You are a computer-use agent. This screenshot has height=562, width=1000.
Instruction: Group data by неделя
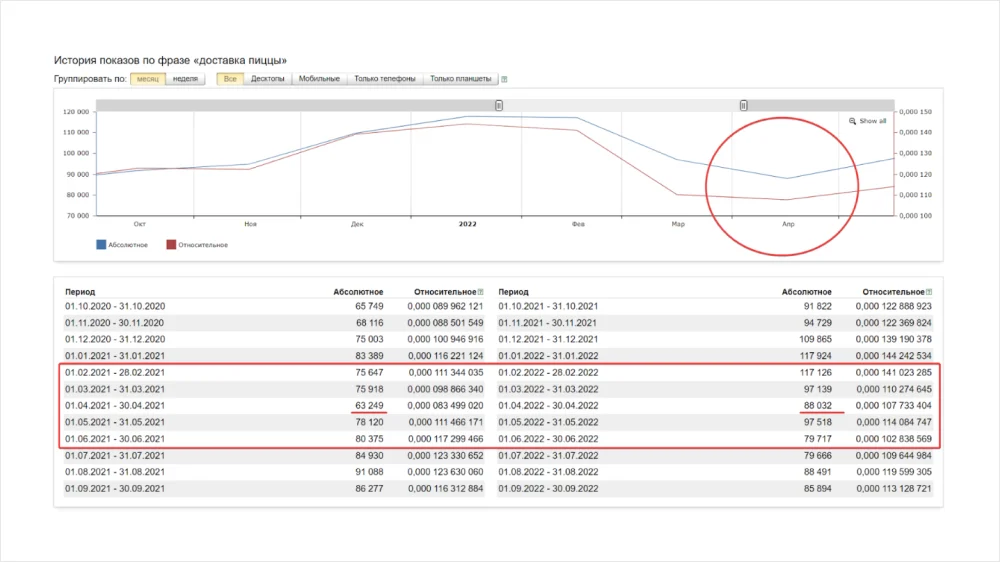point(185,78)
